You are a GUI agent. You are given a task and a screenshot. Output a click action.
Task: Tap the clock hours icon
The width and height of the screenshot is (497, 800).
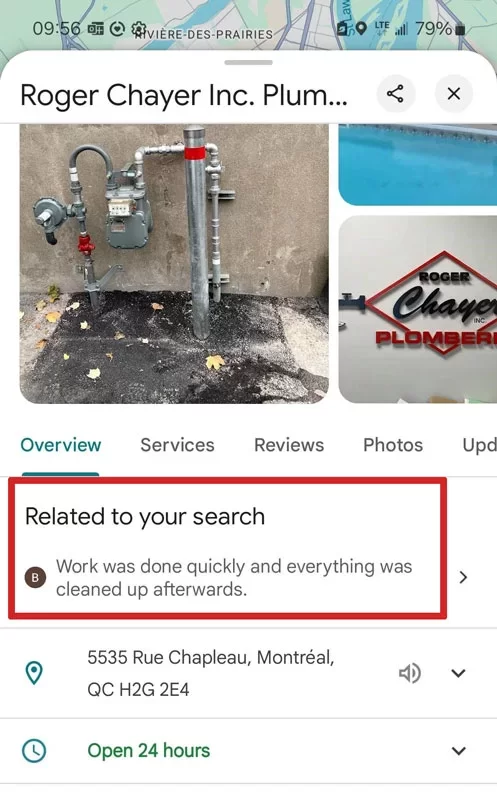click(34, 751)
